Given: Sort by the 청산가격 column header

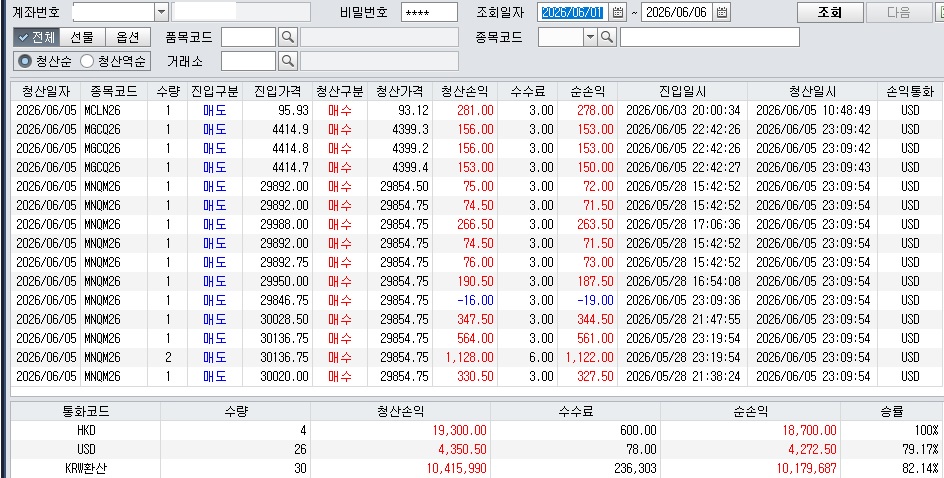Looking at the screenshot, I should click(x=400, y=92).
